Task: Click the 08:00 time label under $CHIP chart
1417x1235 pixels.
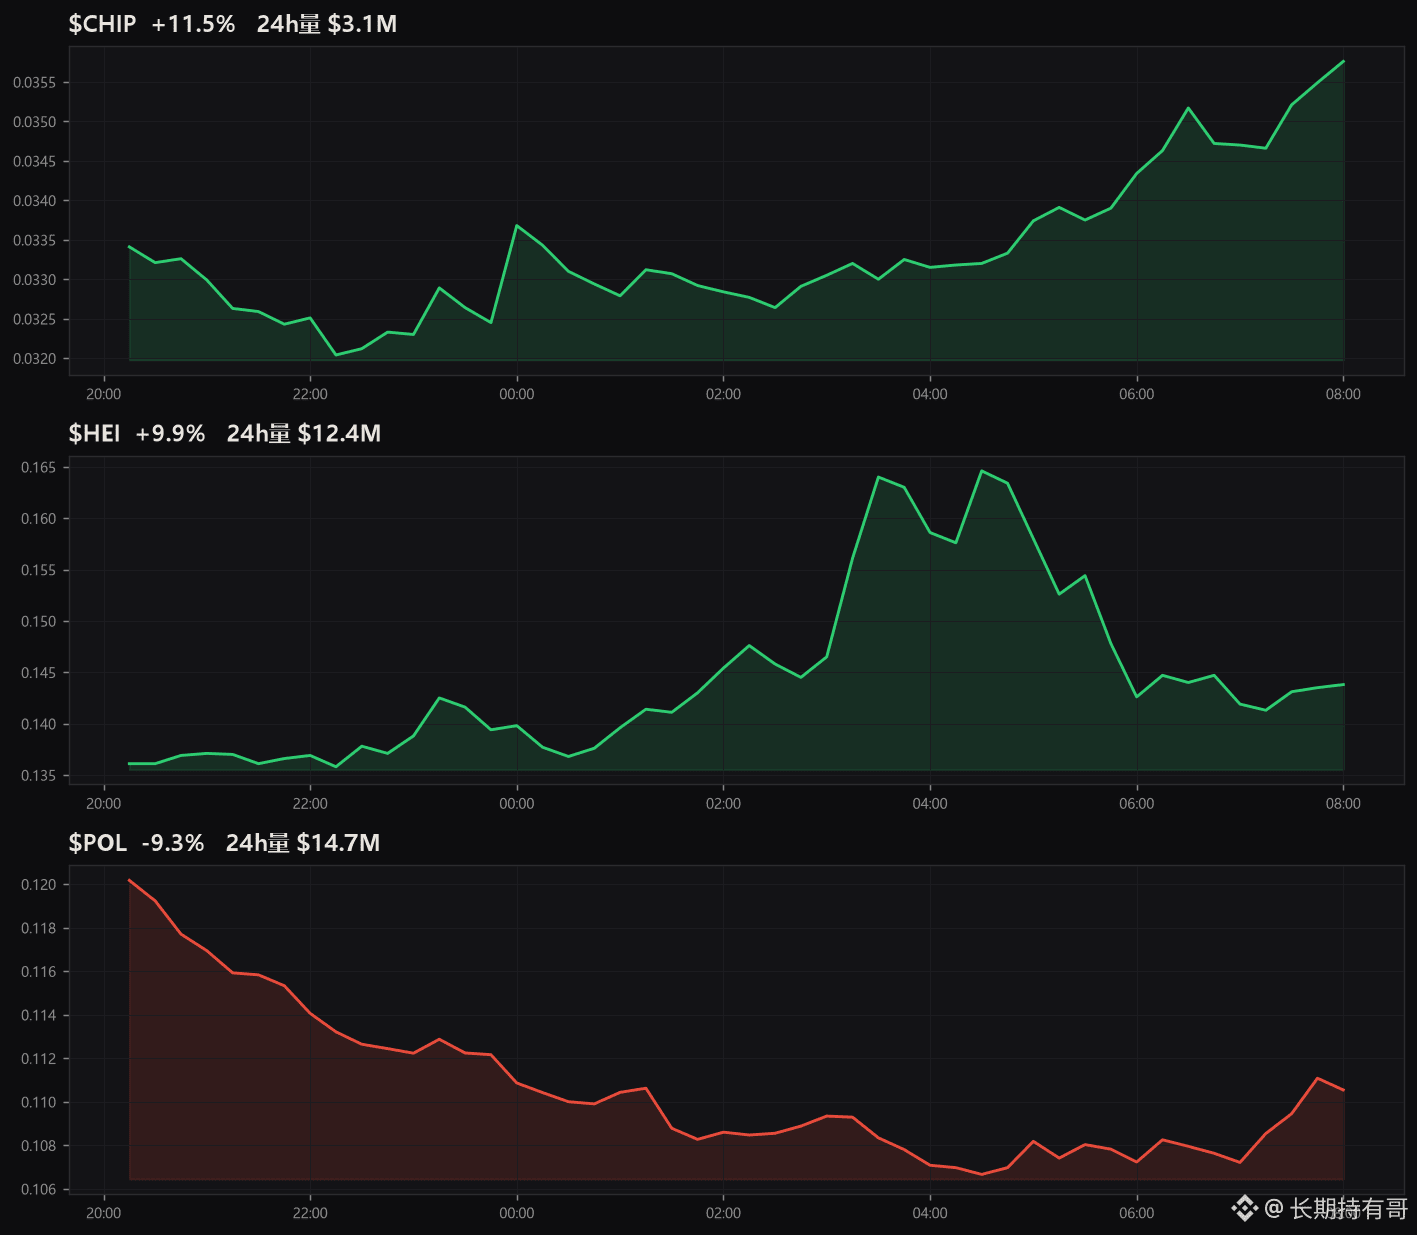Action: (x=1343, y=394)
